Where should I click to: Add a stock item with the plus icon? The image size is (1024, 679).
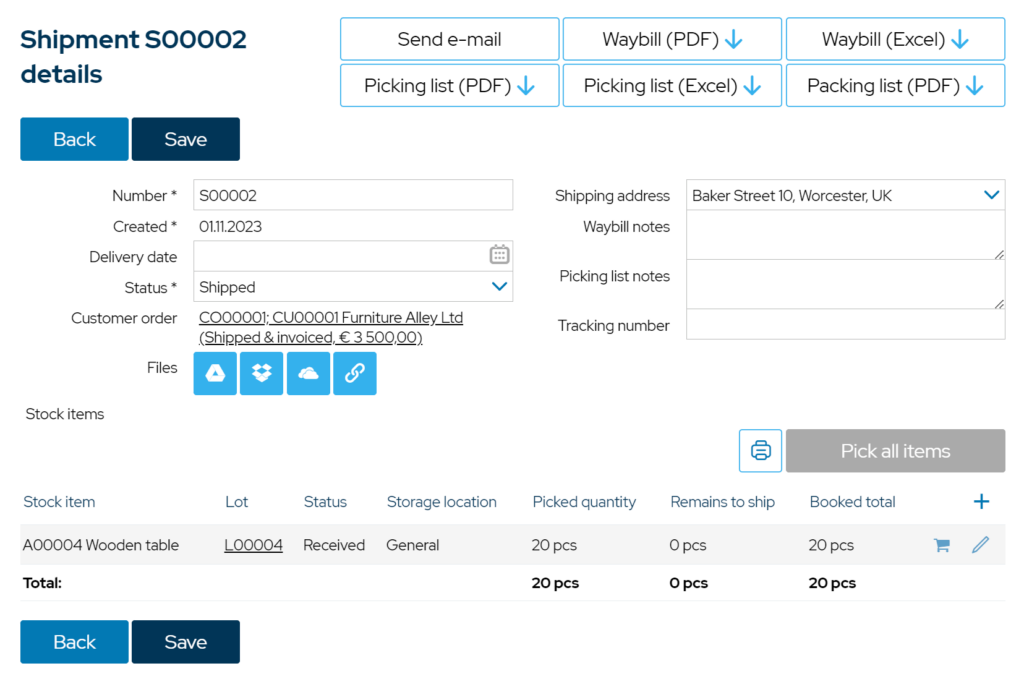pyautogui.click(x=981, y=501)
